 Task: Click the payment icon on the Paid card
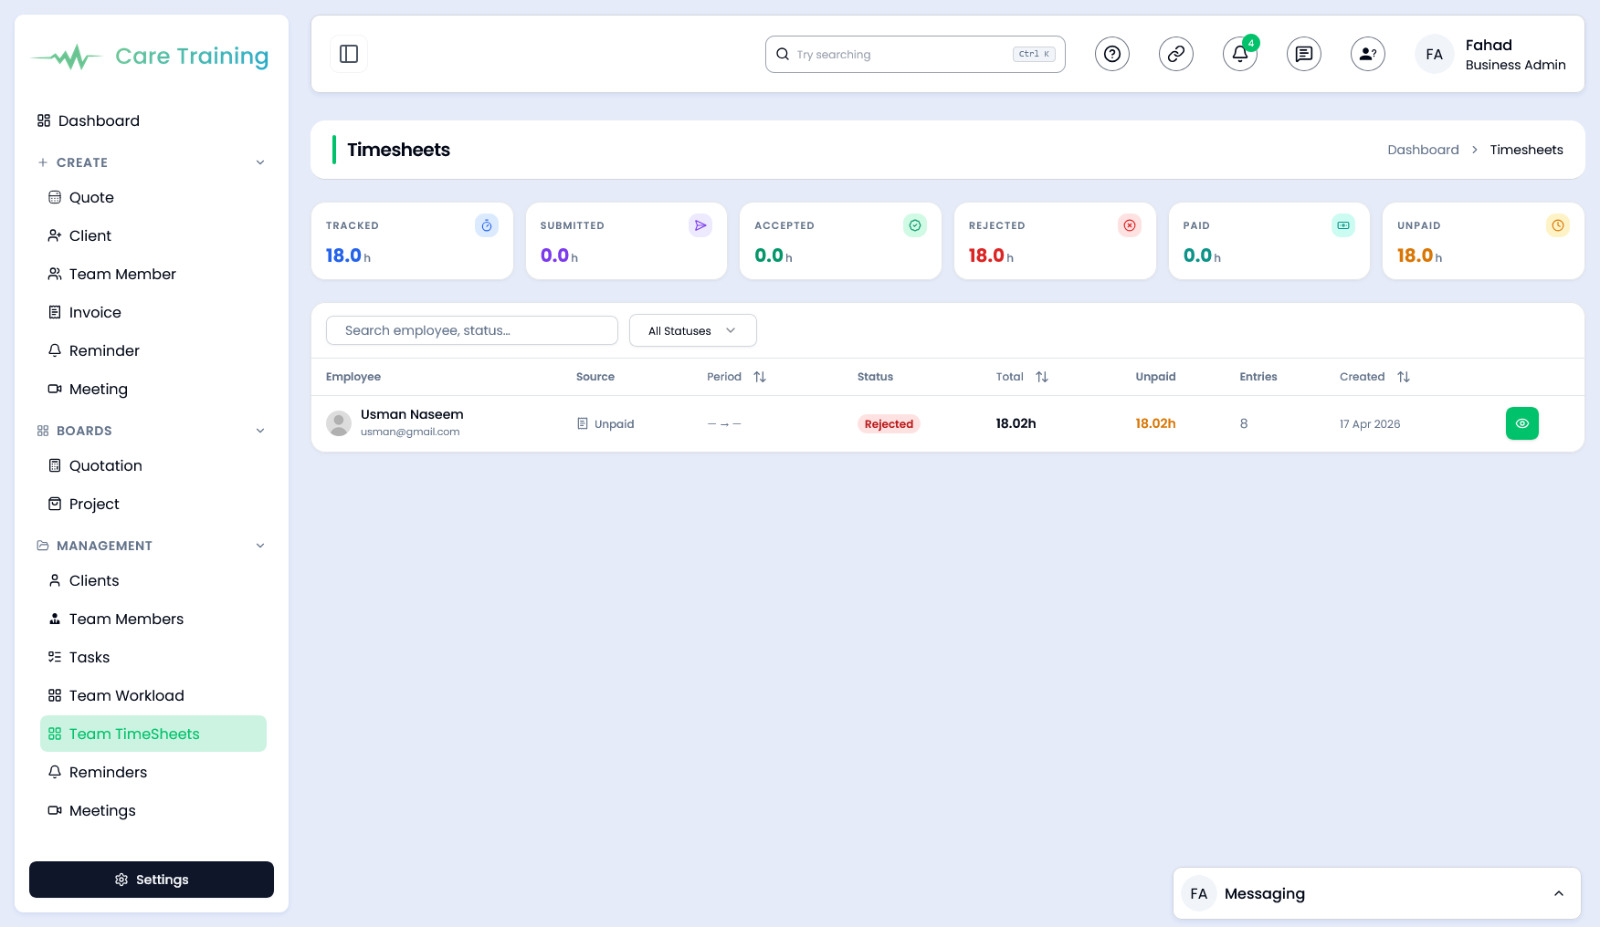[1342, 225]
